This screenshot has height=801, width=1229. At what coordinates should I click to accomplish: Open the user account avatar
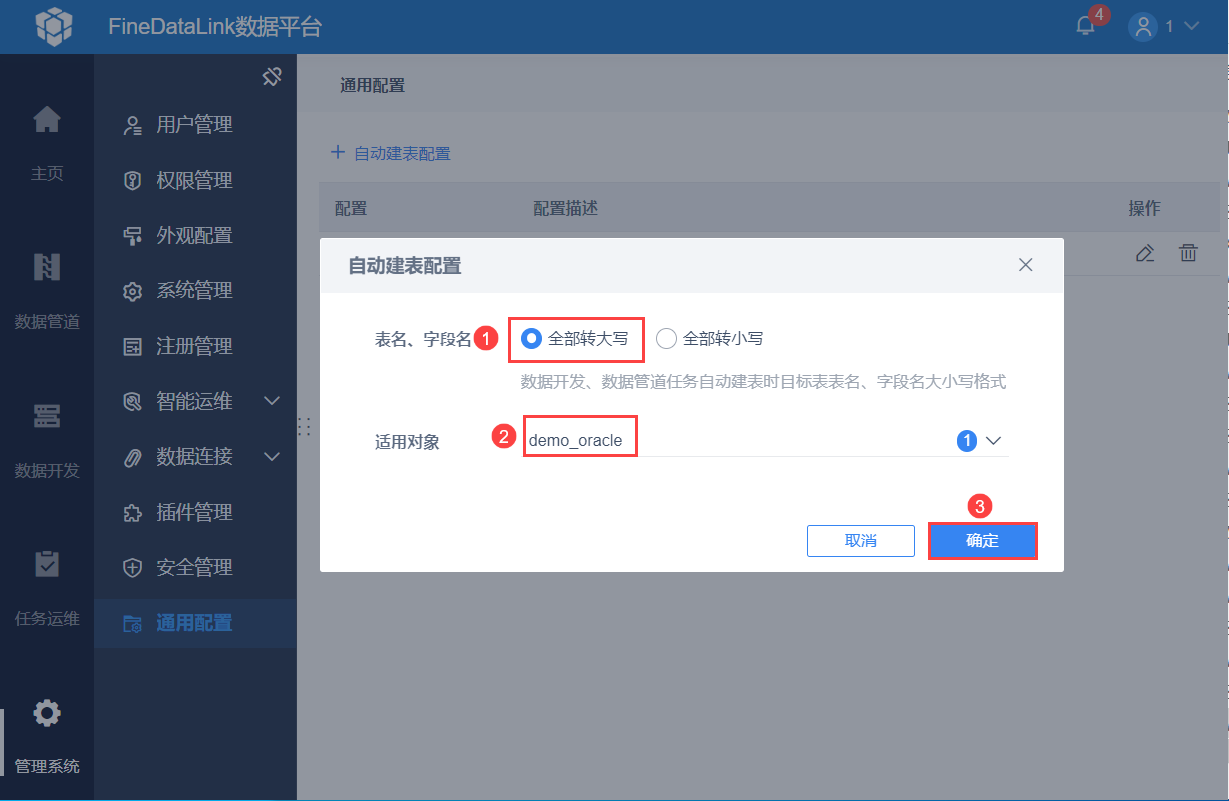1143,26
